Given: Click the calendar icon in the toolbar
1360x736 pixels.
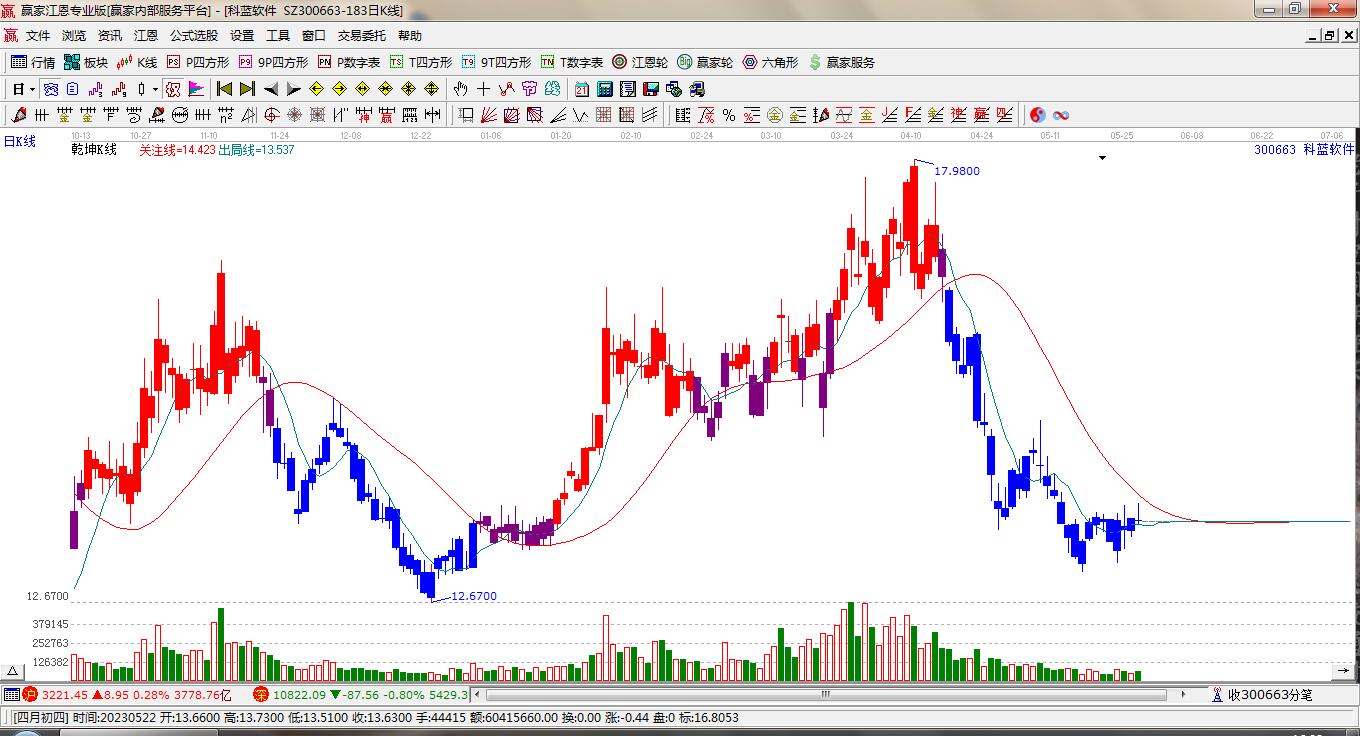Looking at the screenshot, I should pos(582,89).
